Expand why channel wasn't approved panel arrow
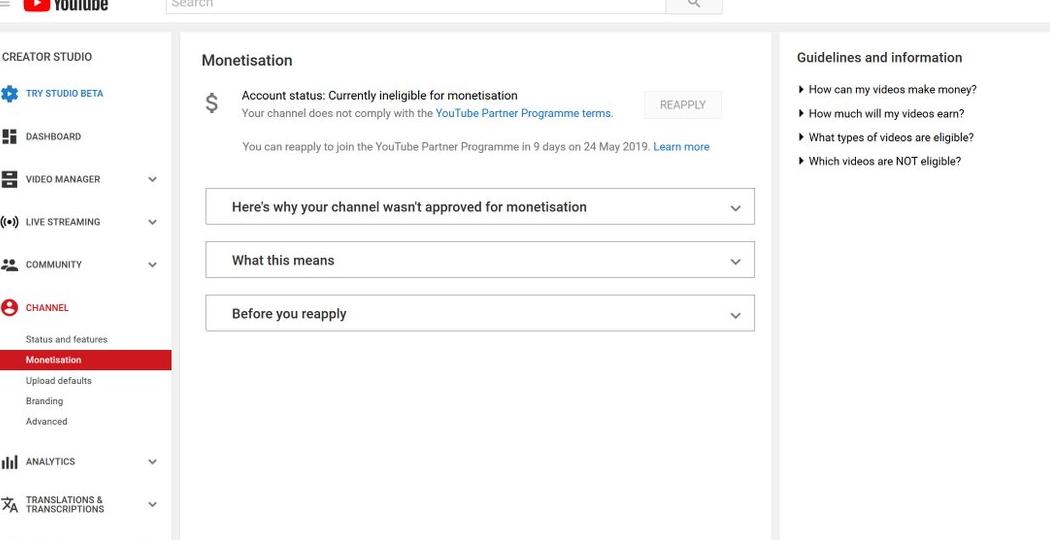This screenshot has width=1050, height=540. click(x=735, y=208)
